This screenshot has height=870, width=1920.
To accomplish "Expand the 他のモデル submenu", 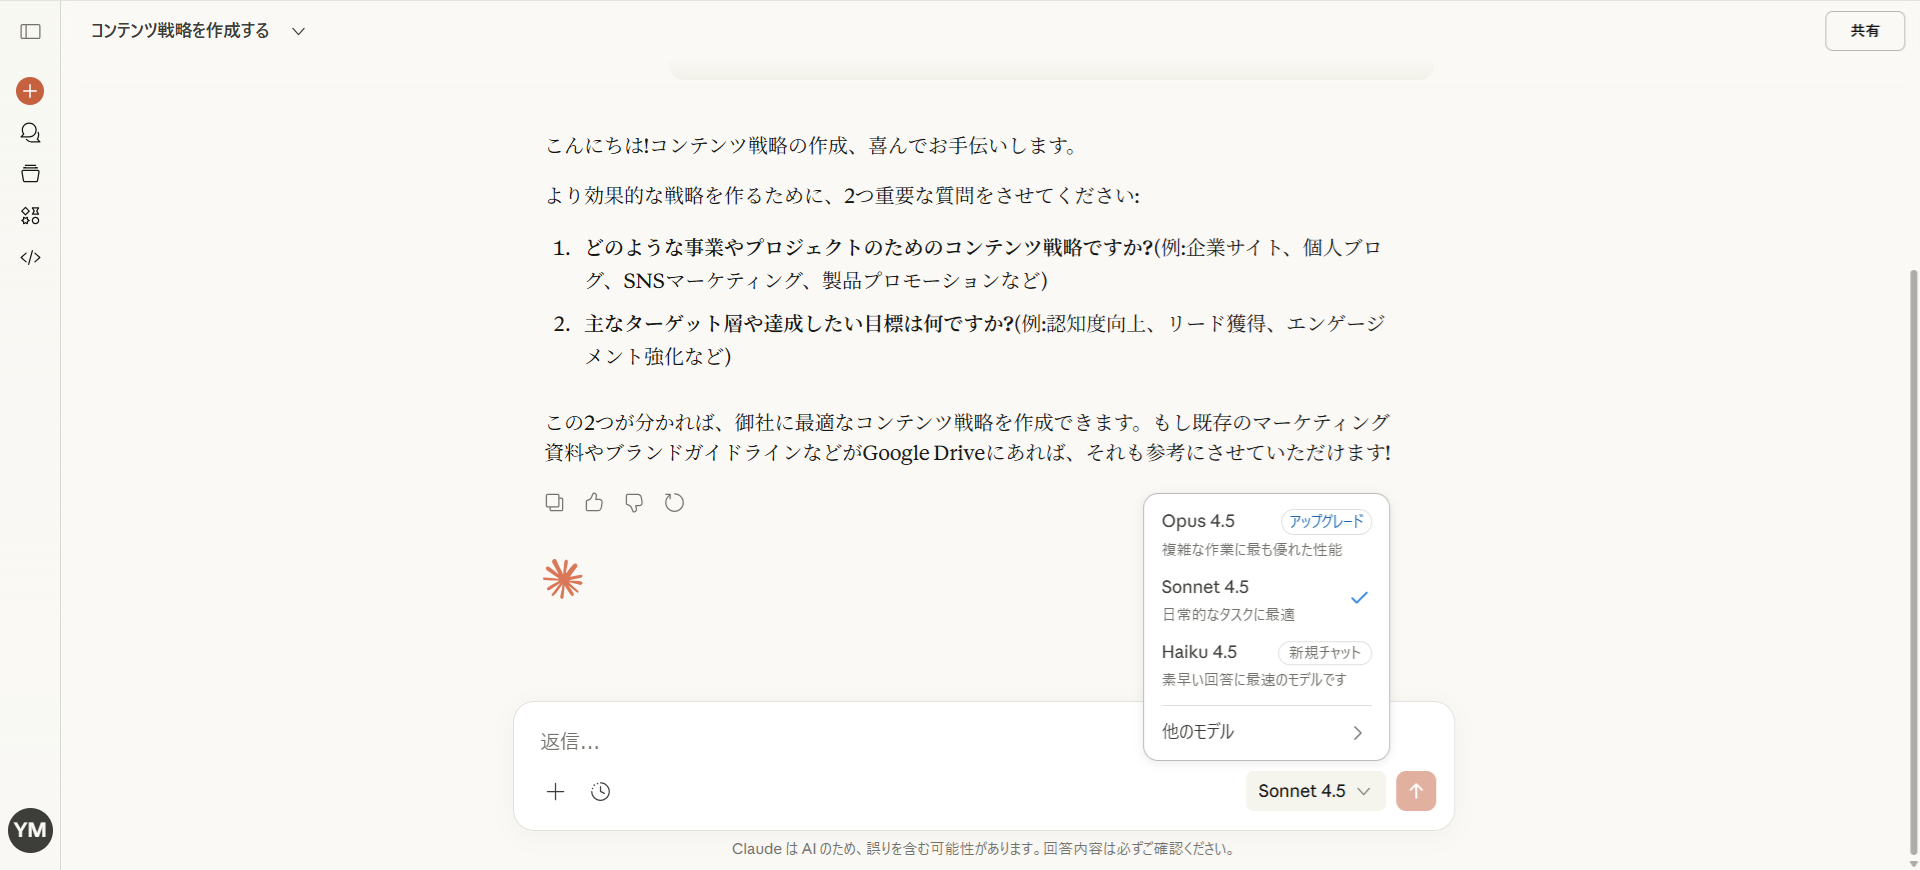I will pyautogui.click(x=1264, y=732).
